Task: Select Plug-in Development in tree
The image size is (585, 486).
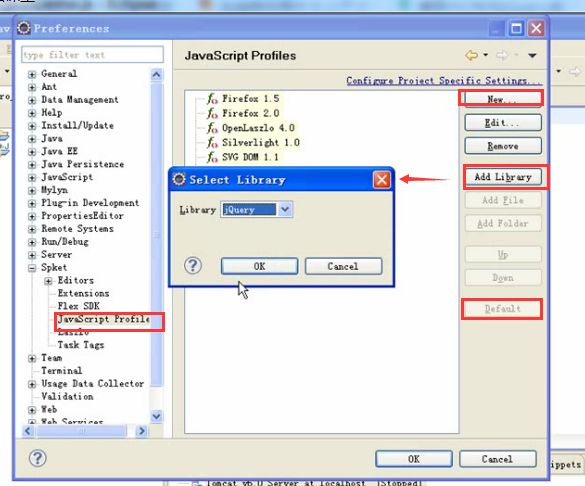Action: coord(90,203)
